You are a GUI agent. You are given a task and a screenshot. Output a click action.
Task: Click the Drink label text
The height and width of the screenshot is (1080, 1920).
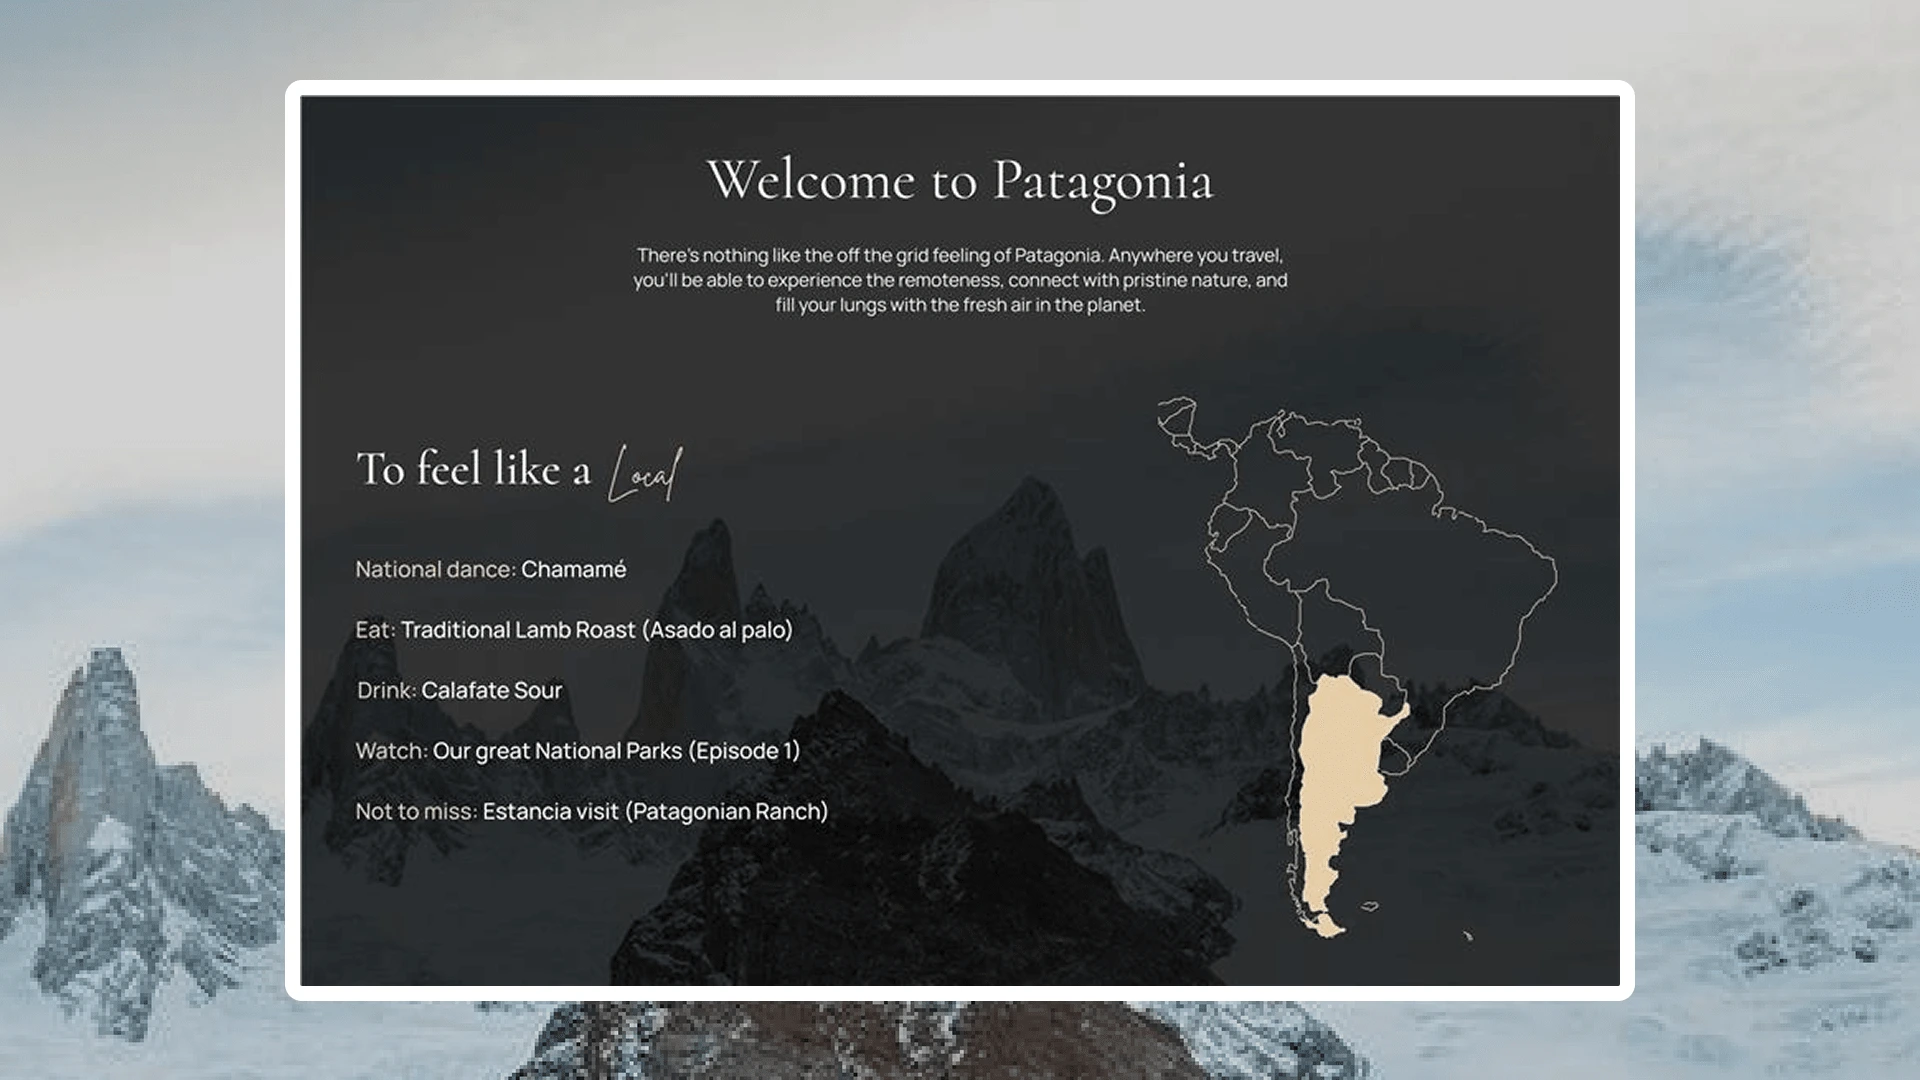pos(386,691)
